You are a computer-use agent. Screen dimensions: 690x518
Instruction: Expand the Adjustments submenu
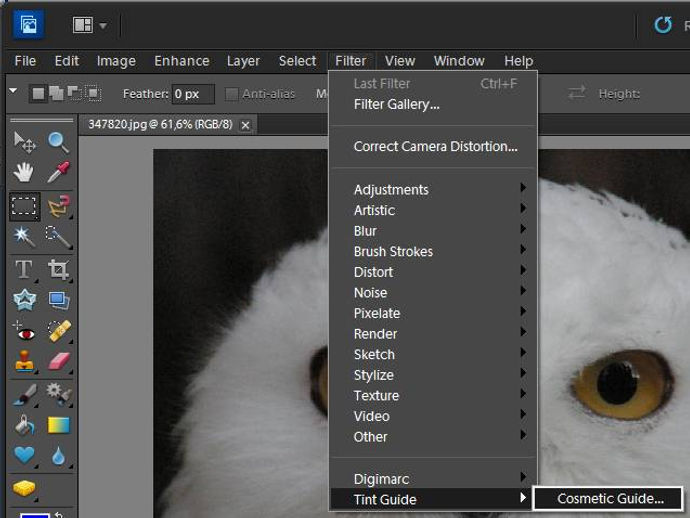click(433, 190)
